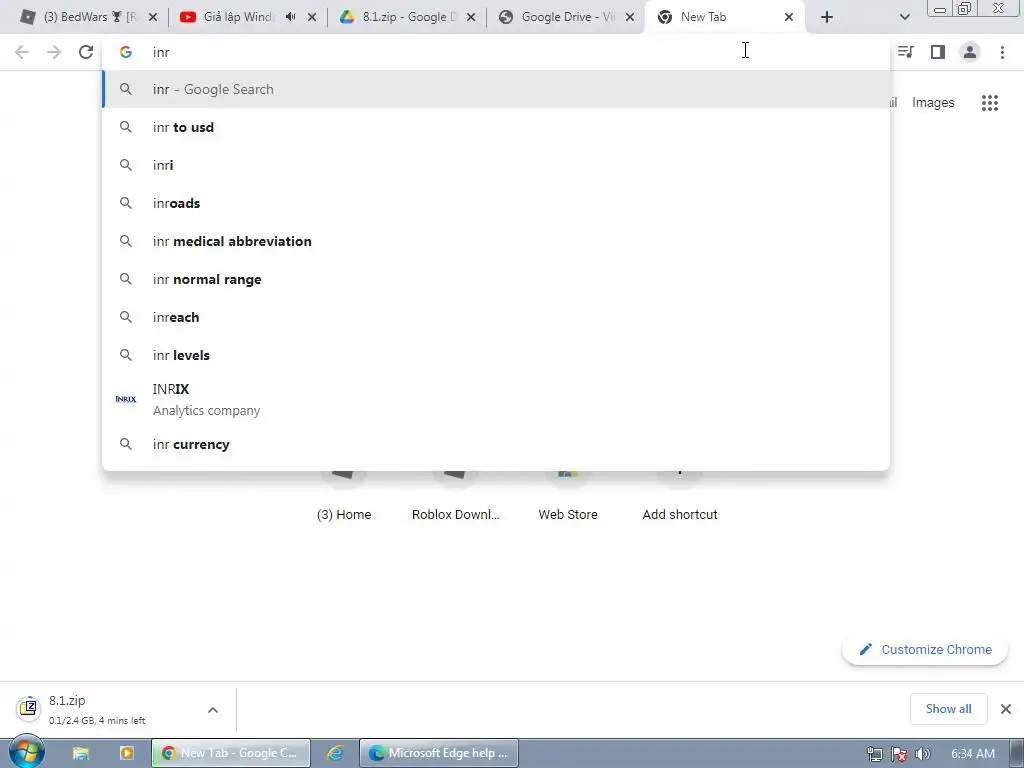Switch to the Google Drive - Vi tab
Screen dimensions: 1024x768
[x=565, y=17]
